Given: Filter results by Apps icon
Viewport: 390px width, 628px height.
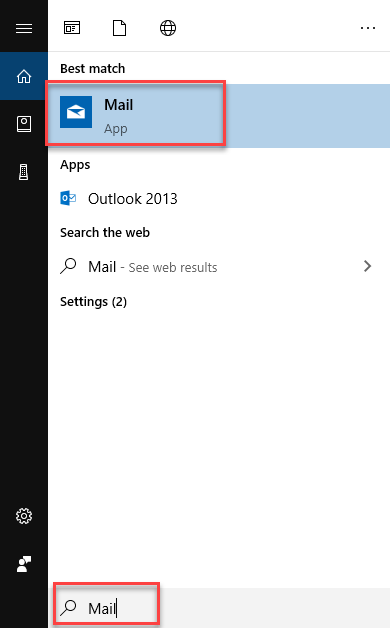Looking at the screenshot, I should 72,28.
